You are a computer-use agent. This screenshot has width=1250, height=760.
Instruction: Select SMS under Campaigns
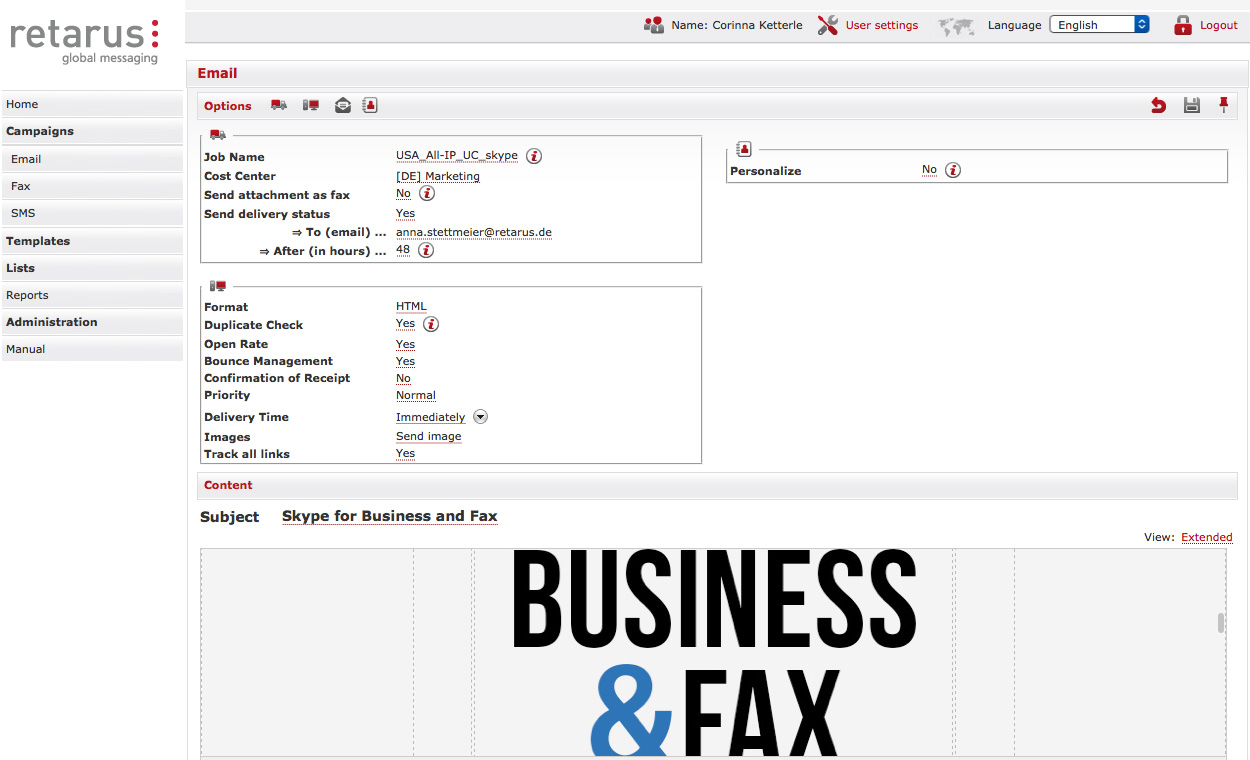92,213
